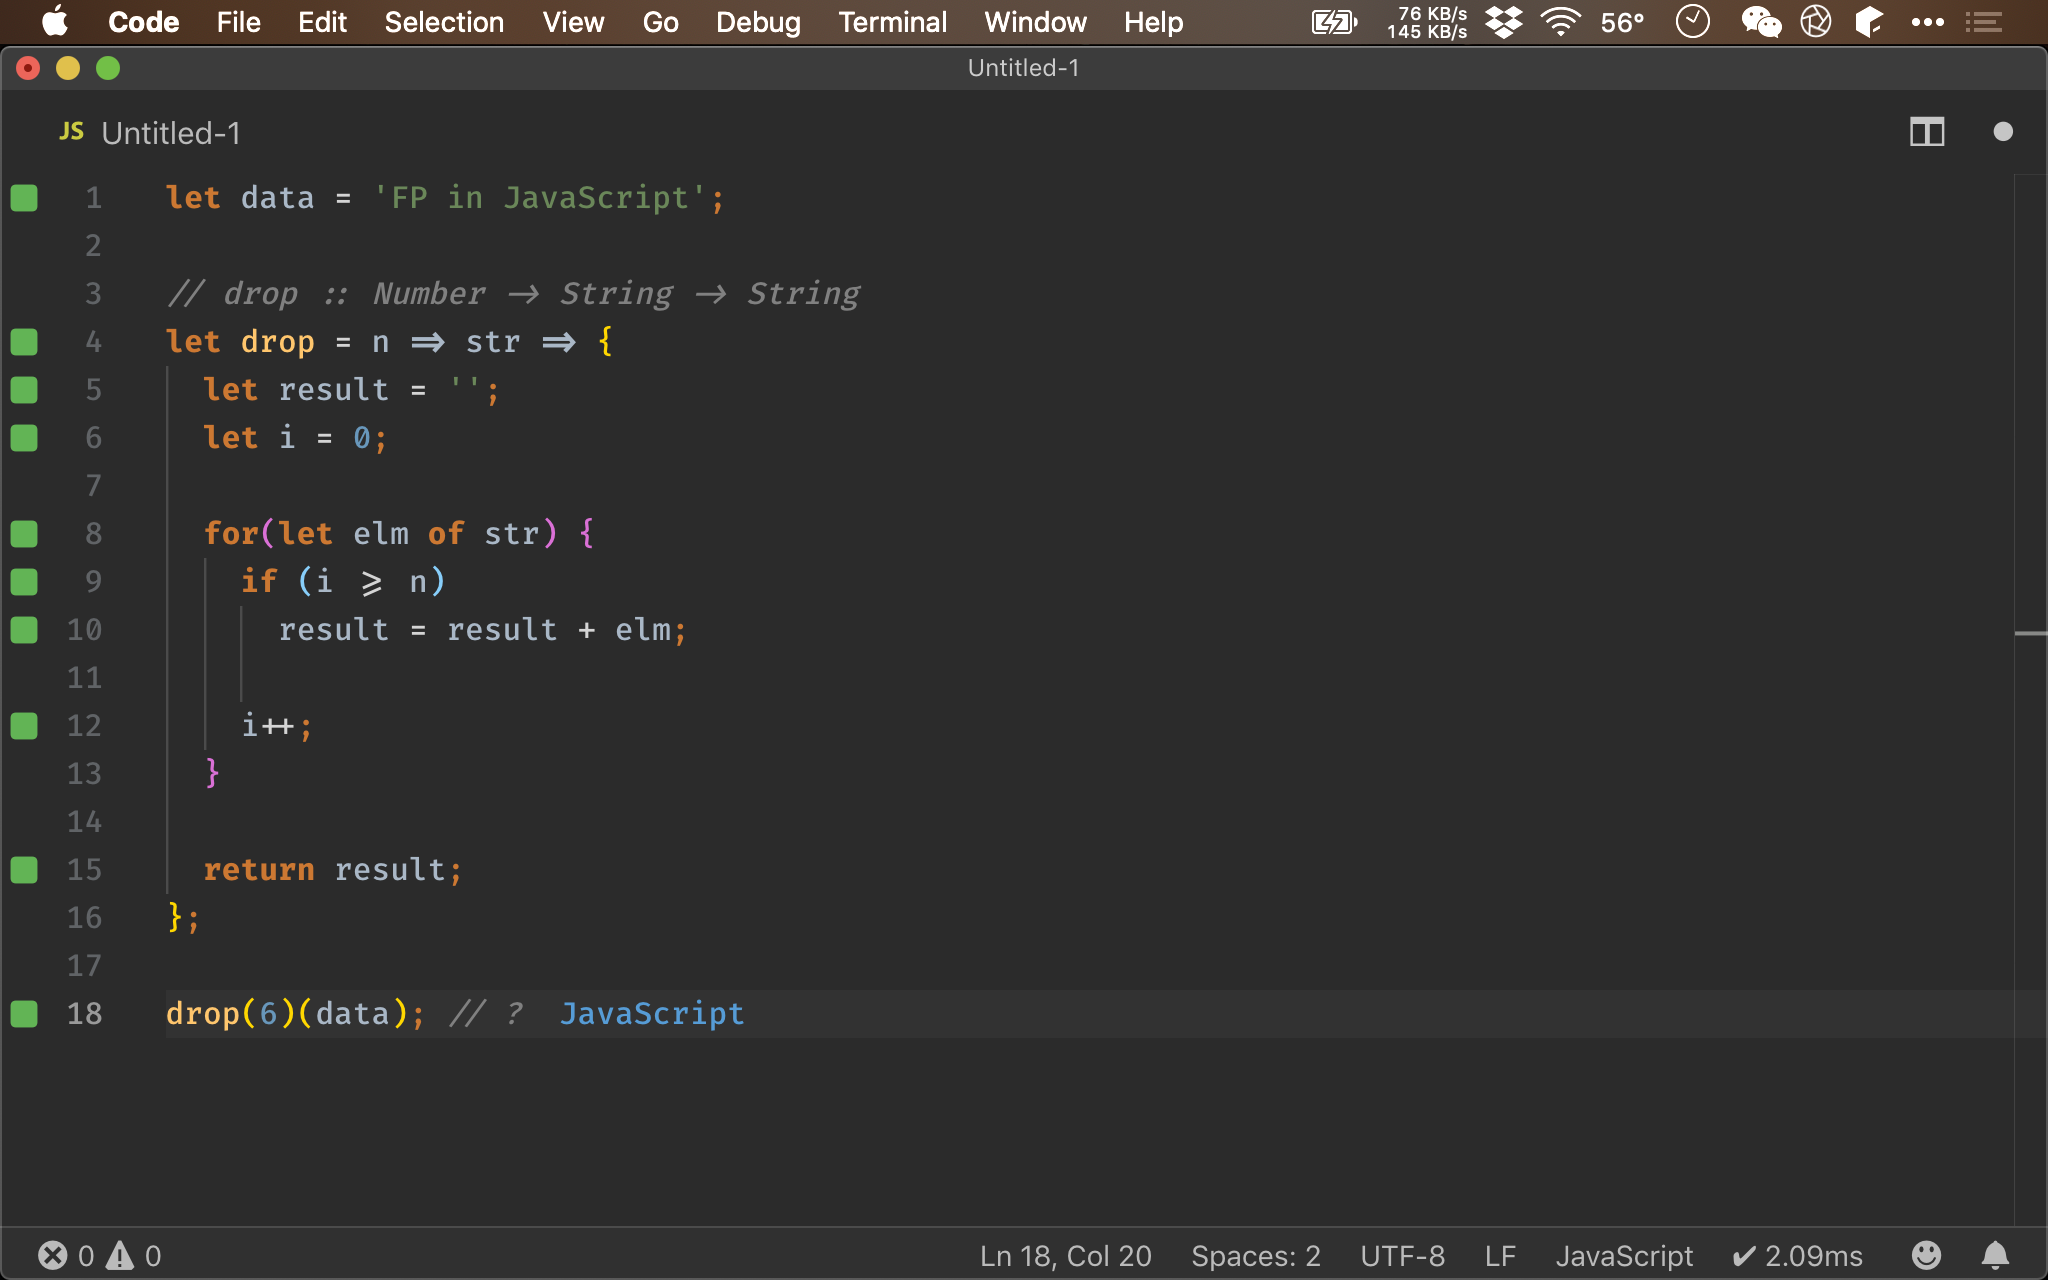This screenshot has height=1280, width=2048.
Task: Click 'result = result + elm;' line
Action: 482,630
